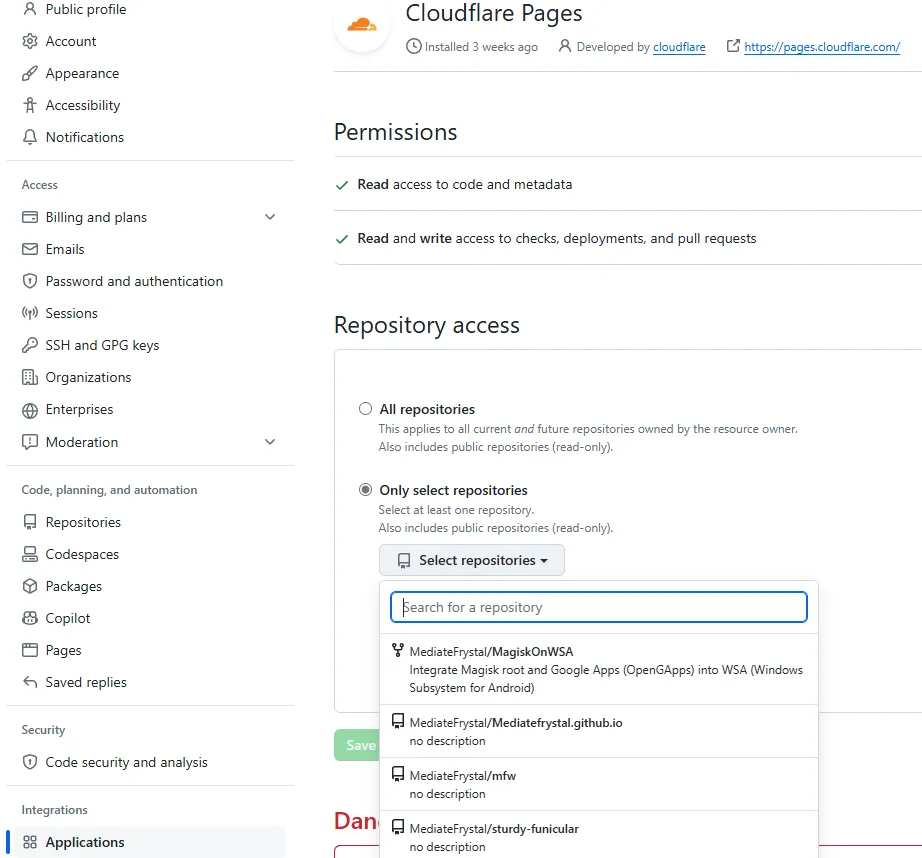The image size is (922, 858).
Task: Click the Search for a repository field
Action: (x=599, y=607)
